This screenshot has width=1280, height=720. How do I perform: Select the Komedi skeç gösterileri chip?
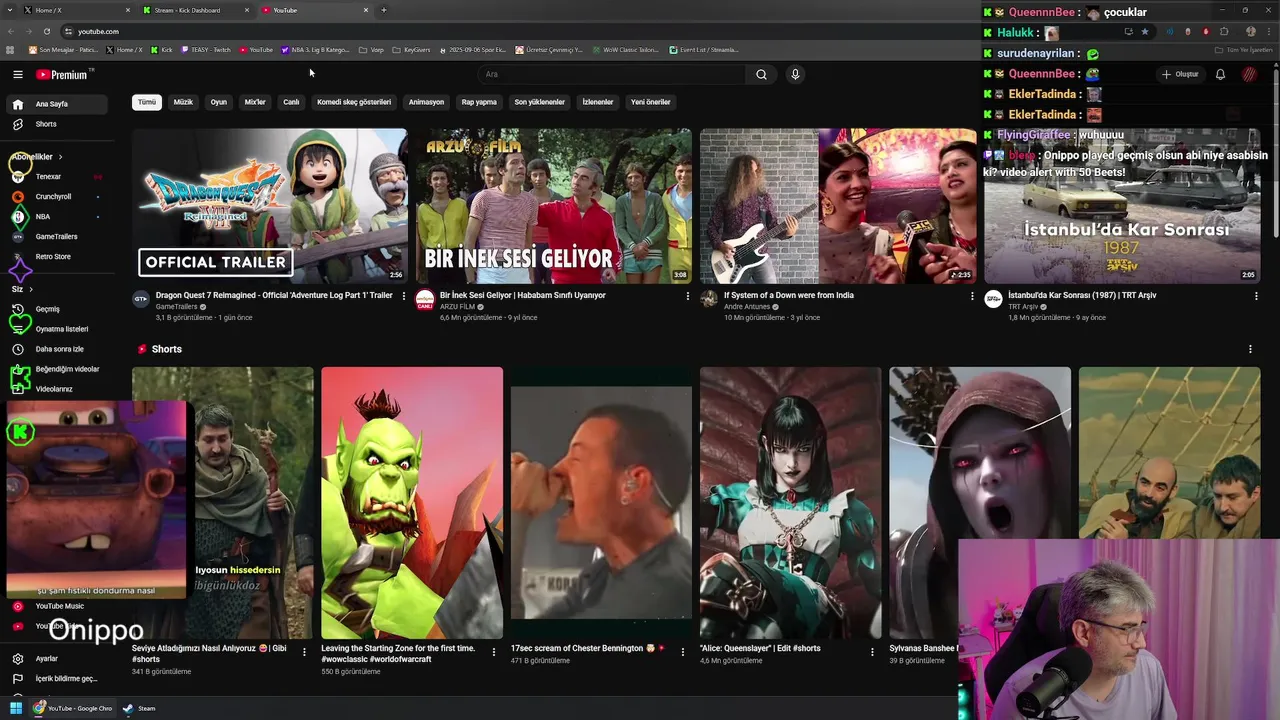354,102
